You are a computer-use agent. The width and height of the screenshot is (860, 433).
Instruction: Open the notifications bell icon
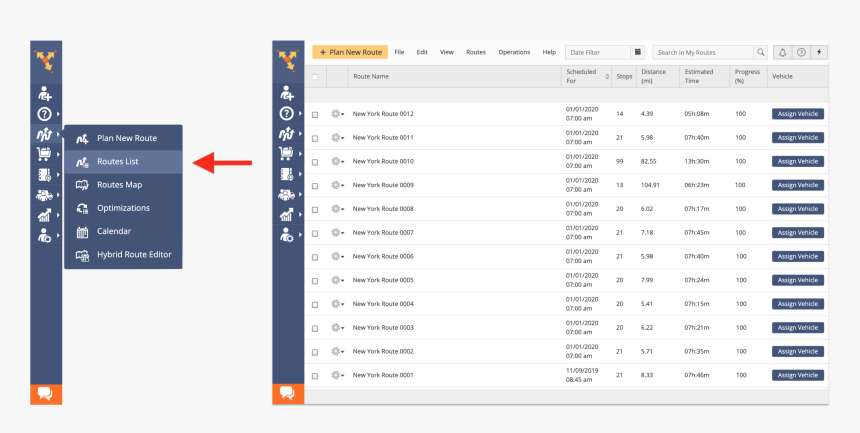pyautogui.click(x=783, y=52)
